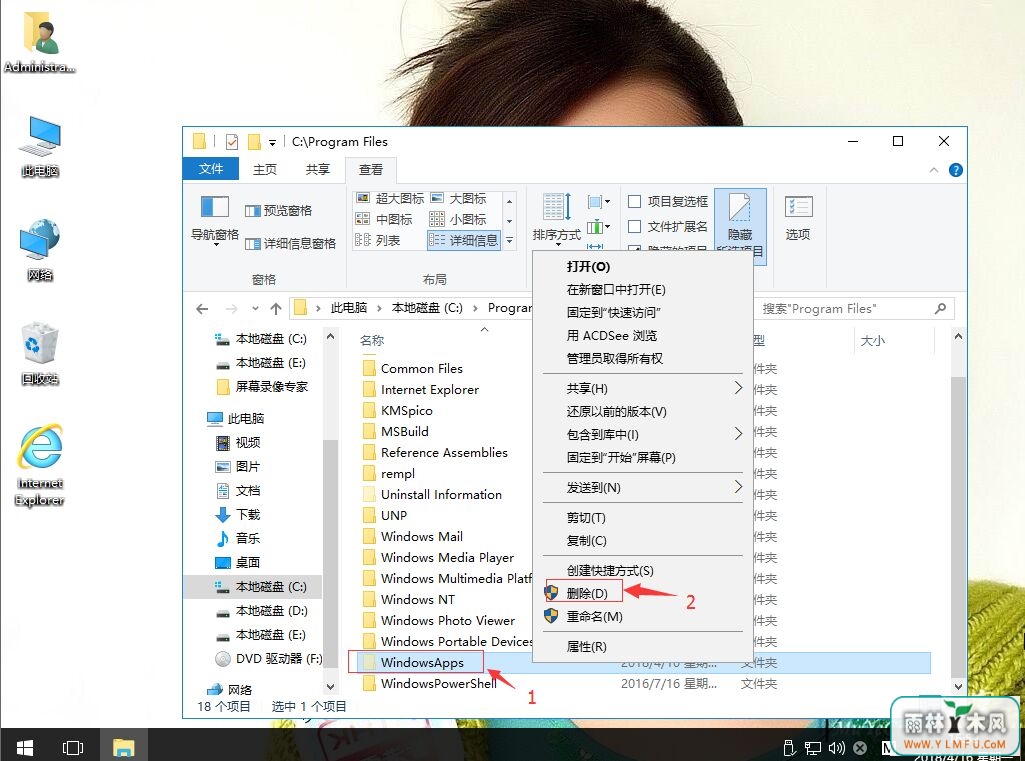Switch to the 主页 ribbon tab
The image size is (1025, 761).
point(265,169)
